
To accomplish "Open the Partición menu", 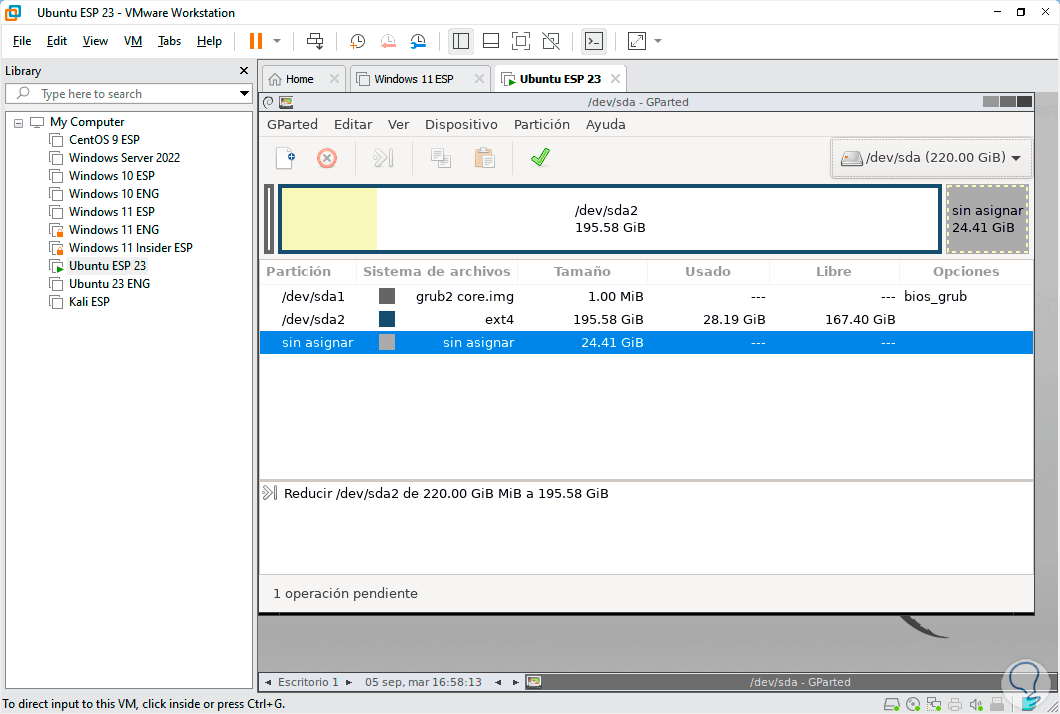I will (x=541, y=124).
